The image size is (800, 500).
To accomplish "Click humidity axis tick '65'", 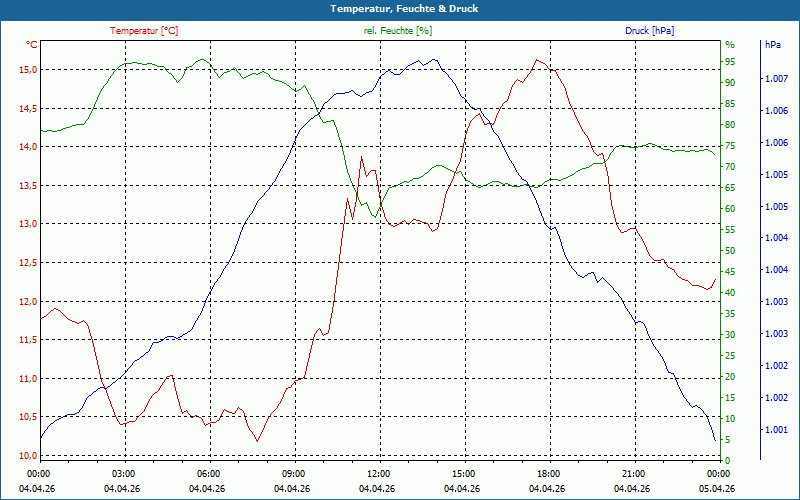I will click(730, 188).
